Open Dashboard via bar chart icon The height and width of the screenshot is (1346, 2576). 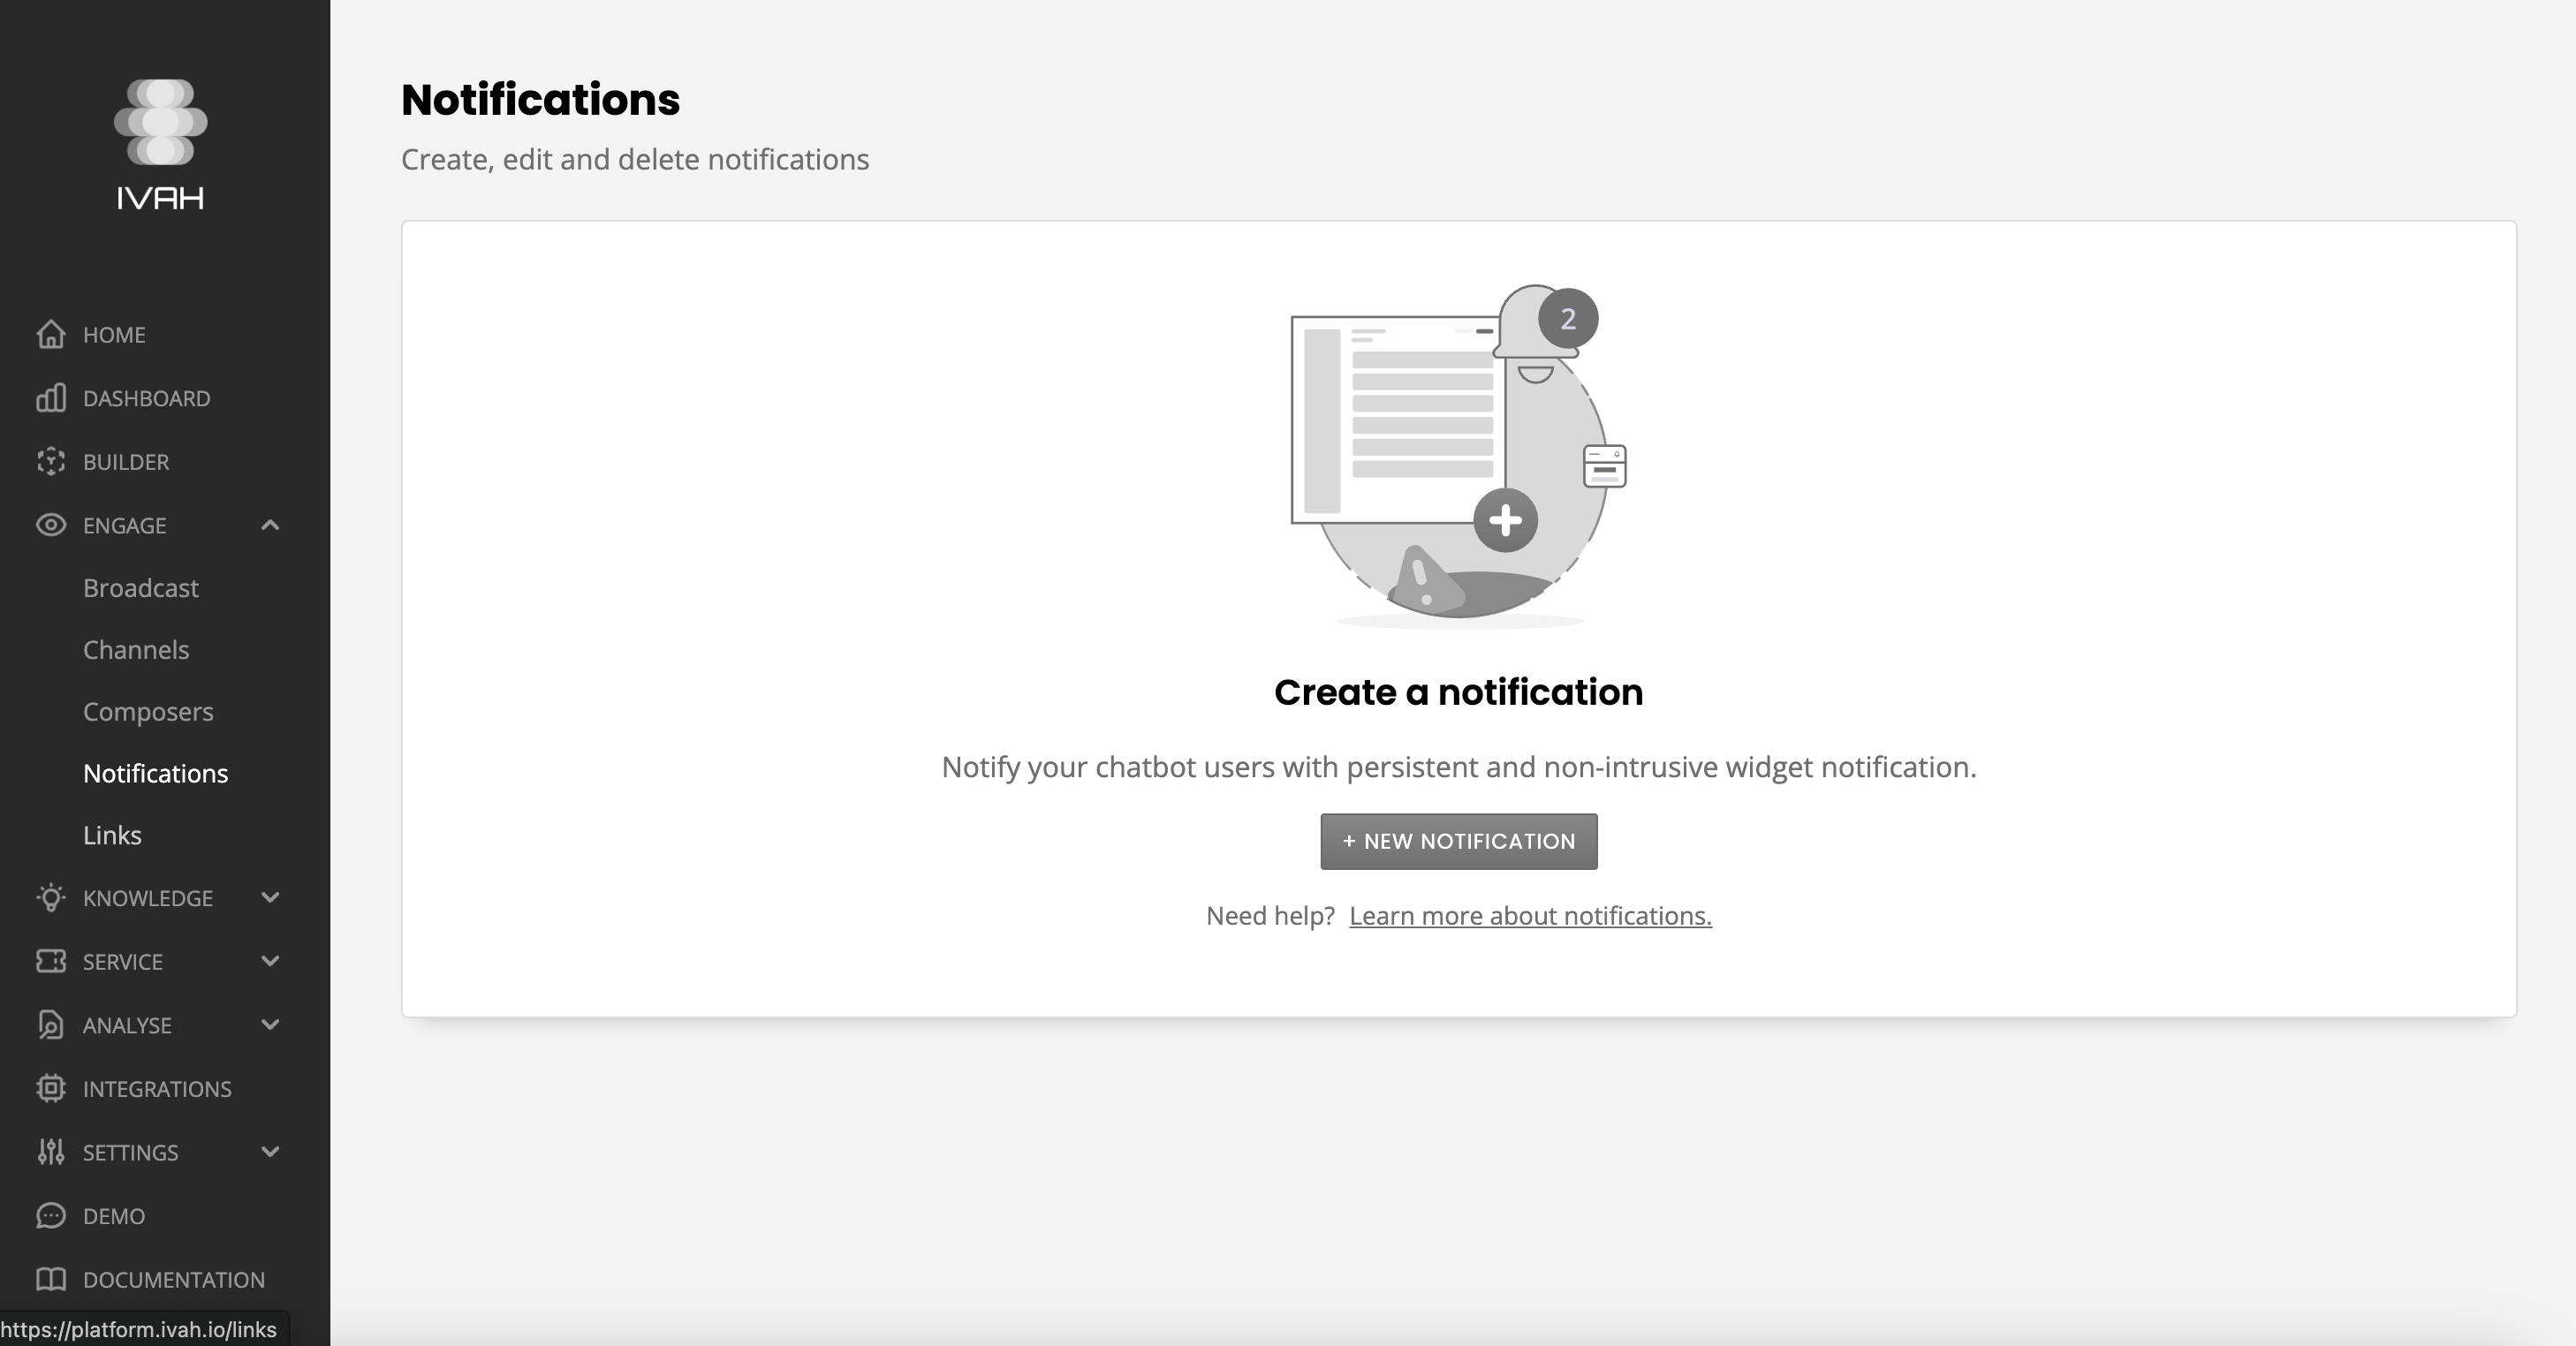51,398
